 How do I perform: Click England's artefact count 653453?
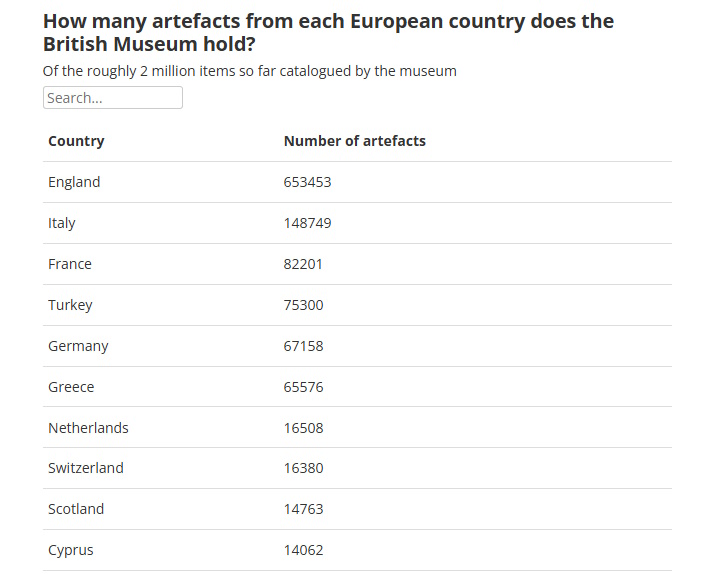click(x=307, y=182)
